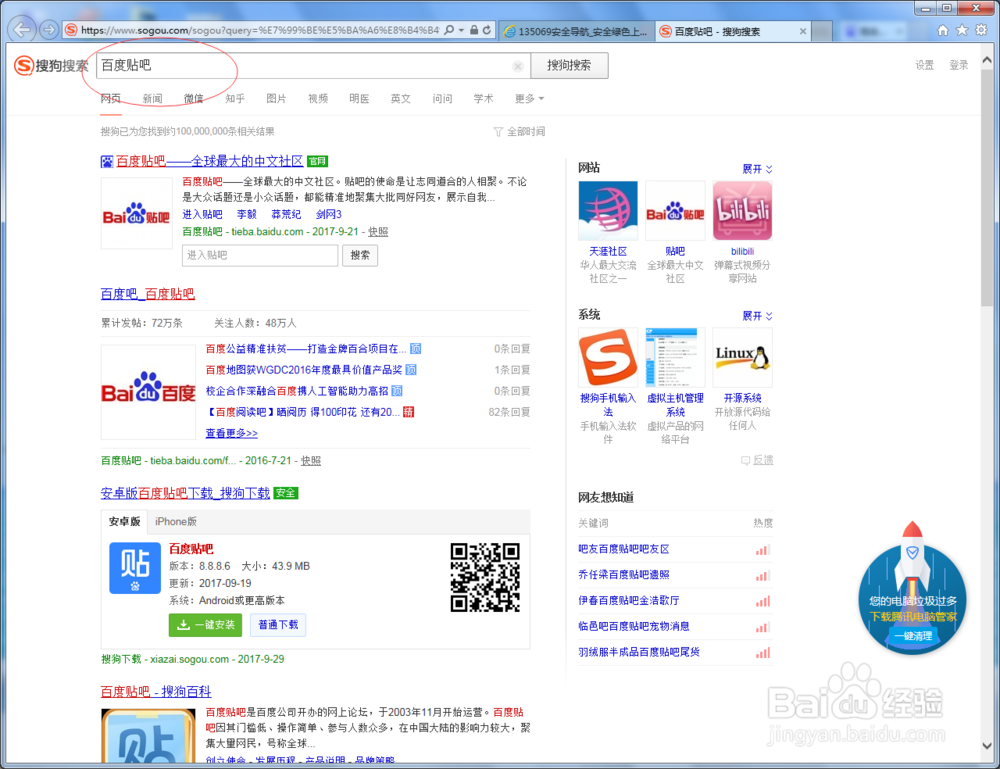Switch to 新闻 search tab

152,98
